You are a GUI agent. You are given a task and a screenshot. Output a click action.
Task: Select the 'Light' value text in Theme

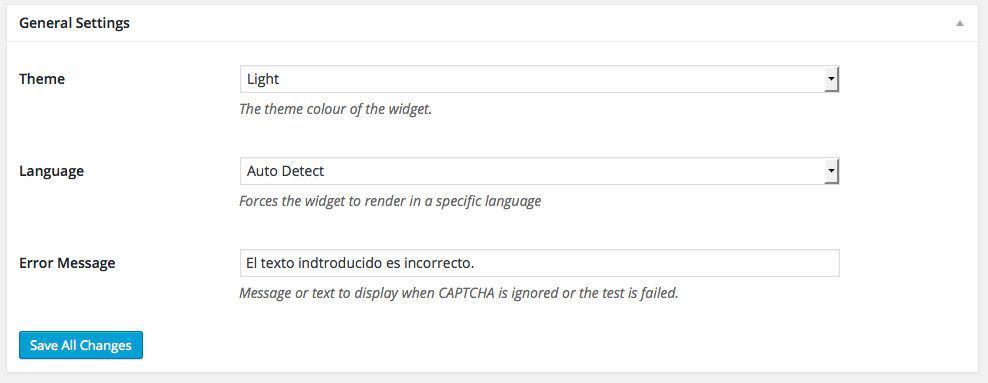[263, 79]
